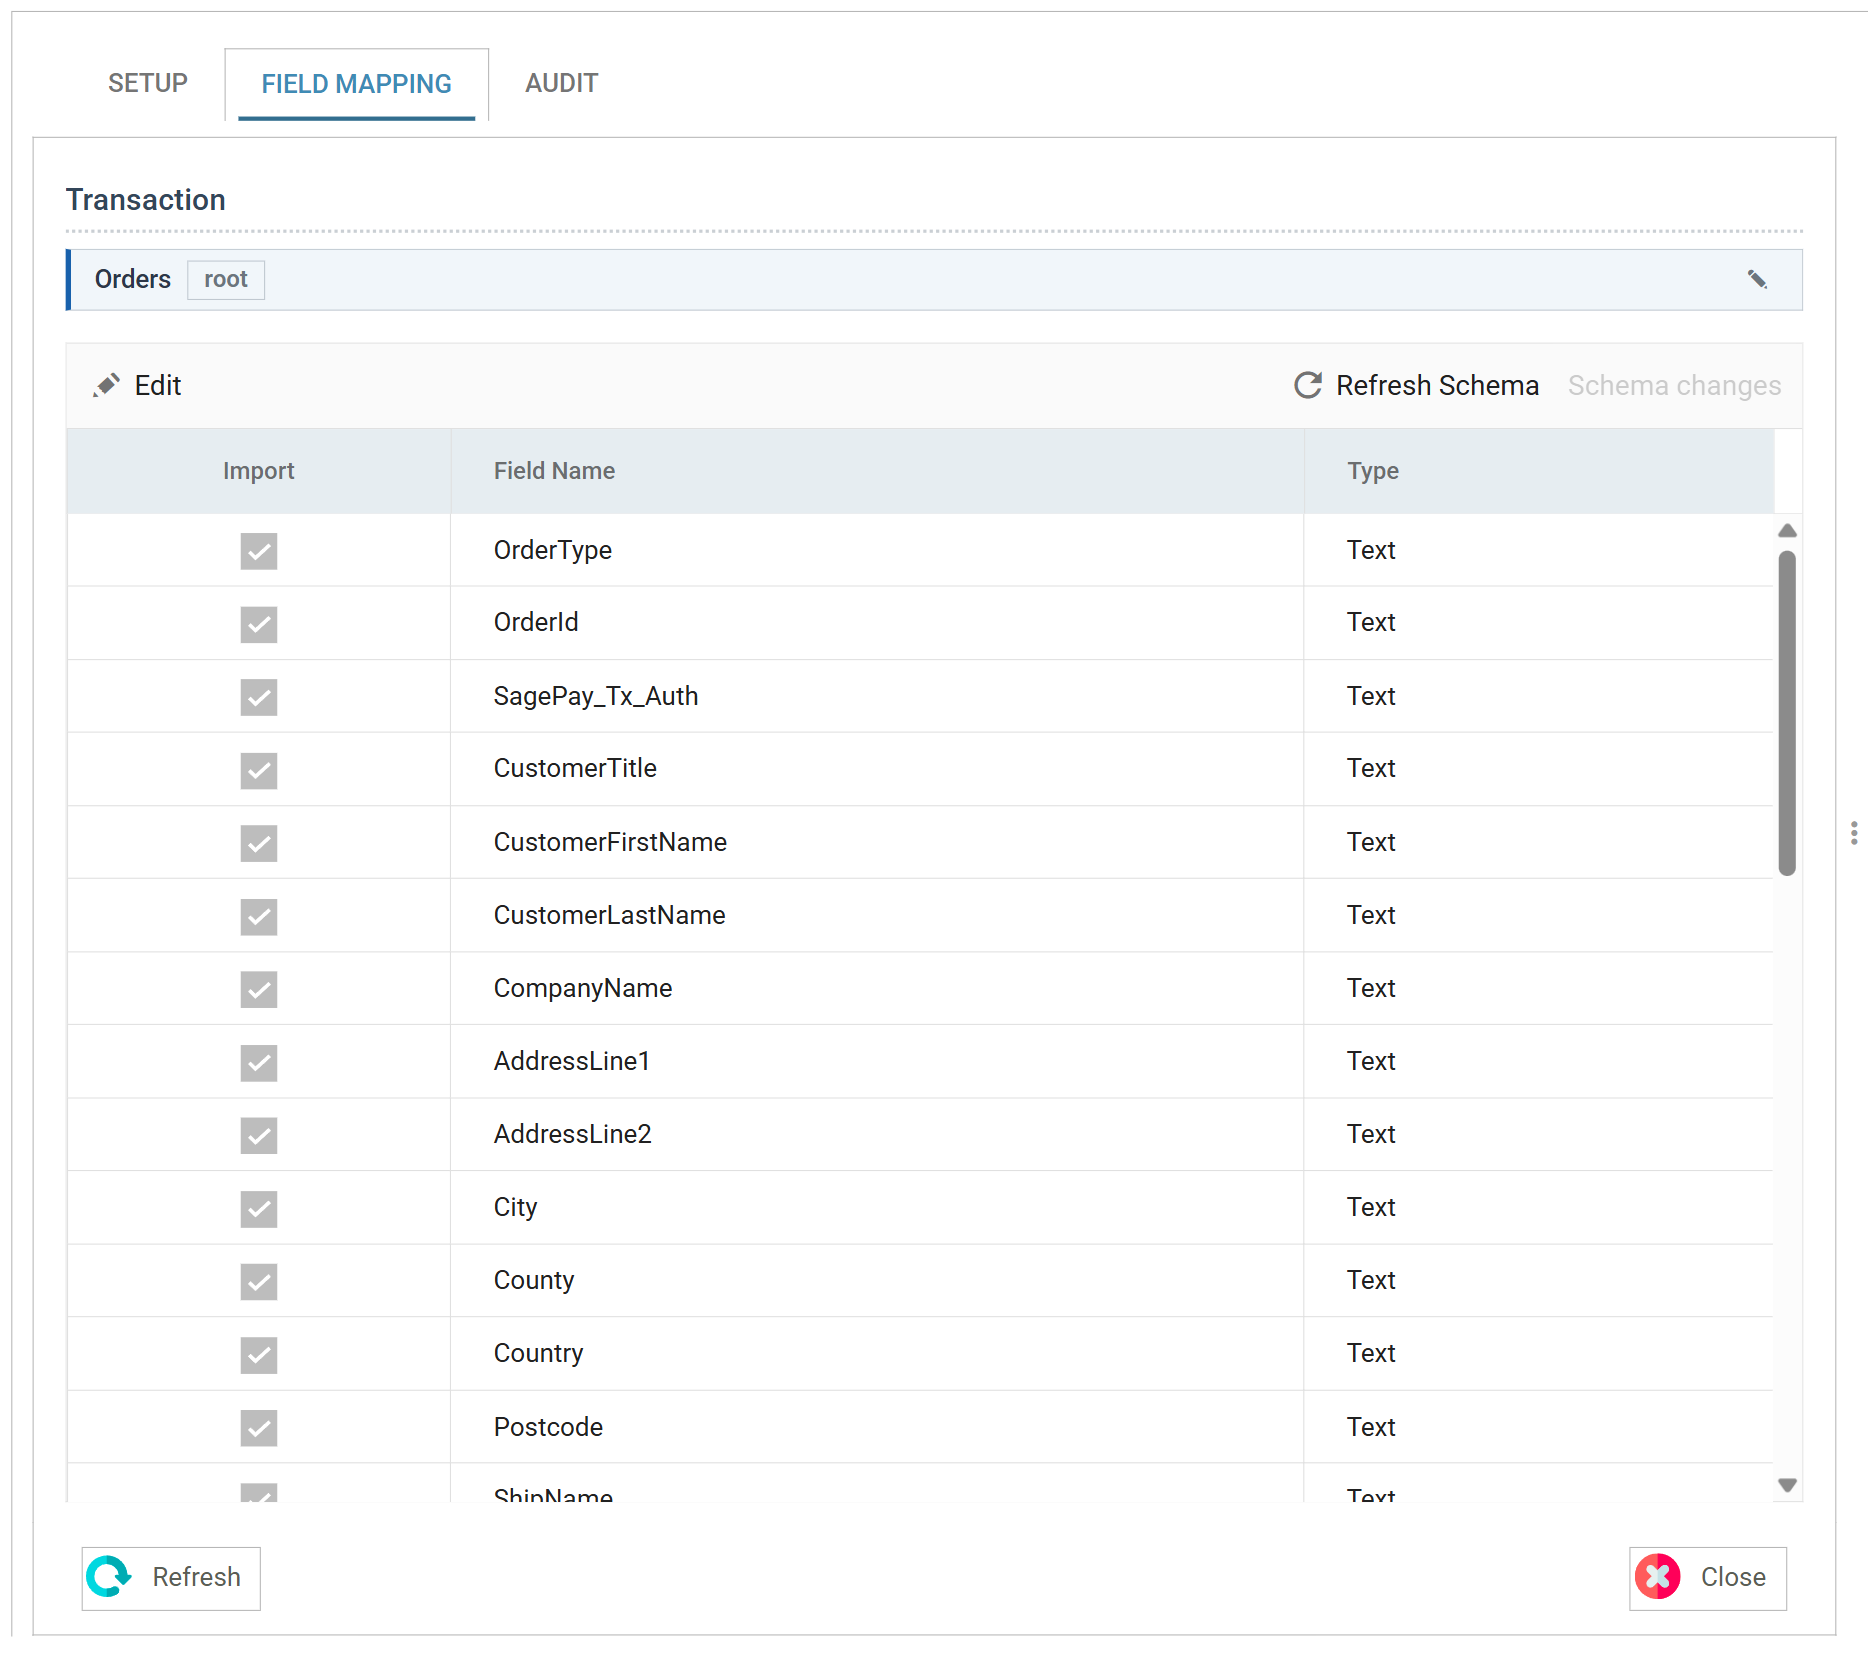This screenshot has height=1666, width=1868.
Task: Switch to the AUDIT tab
Action: click(562, 83)
